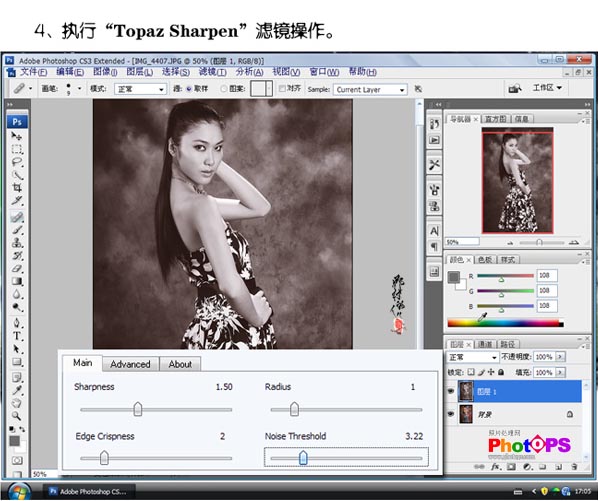The height and width of the screenshot is (501, 598).
Task: Select the Rectangular Marquee tool
Action: click(16, 149)
